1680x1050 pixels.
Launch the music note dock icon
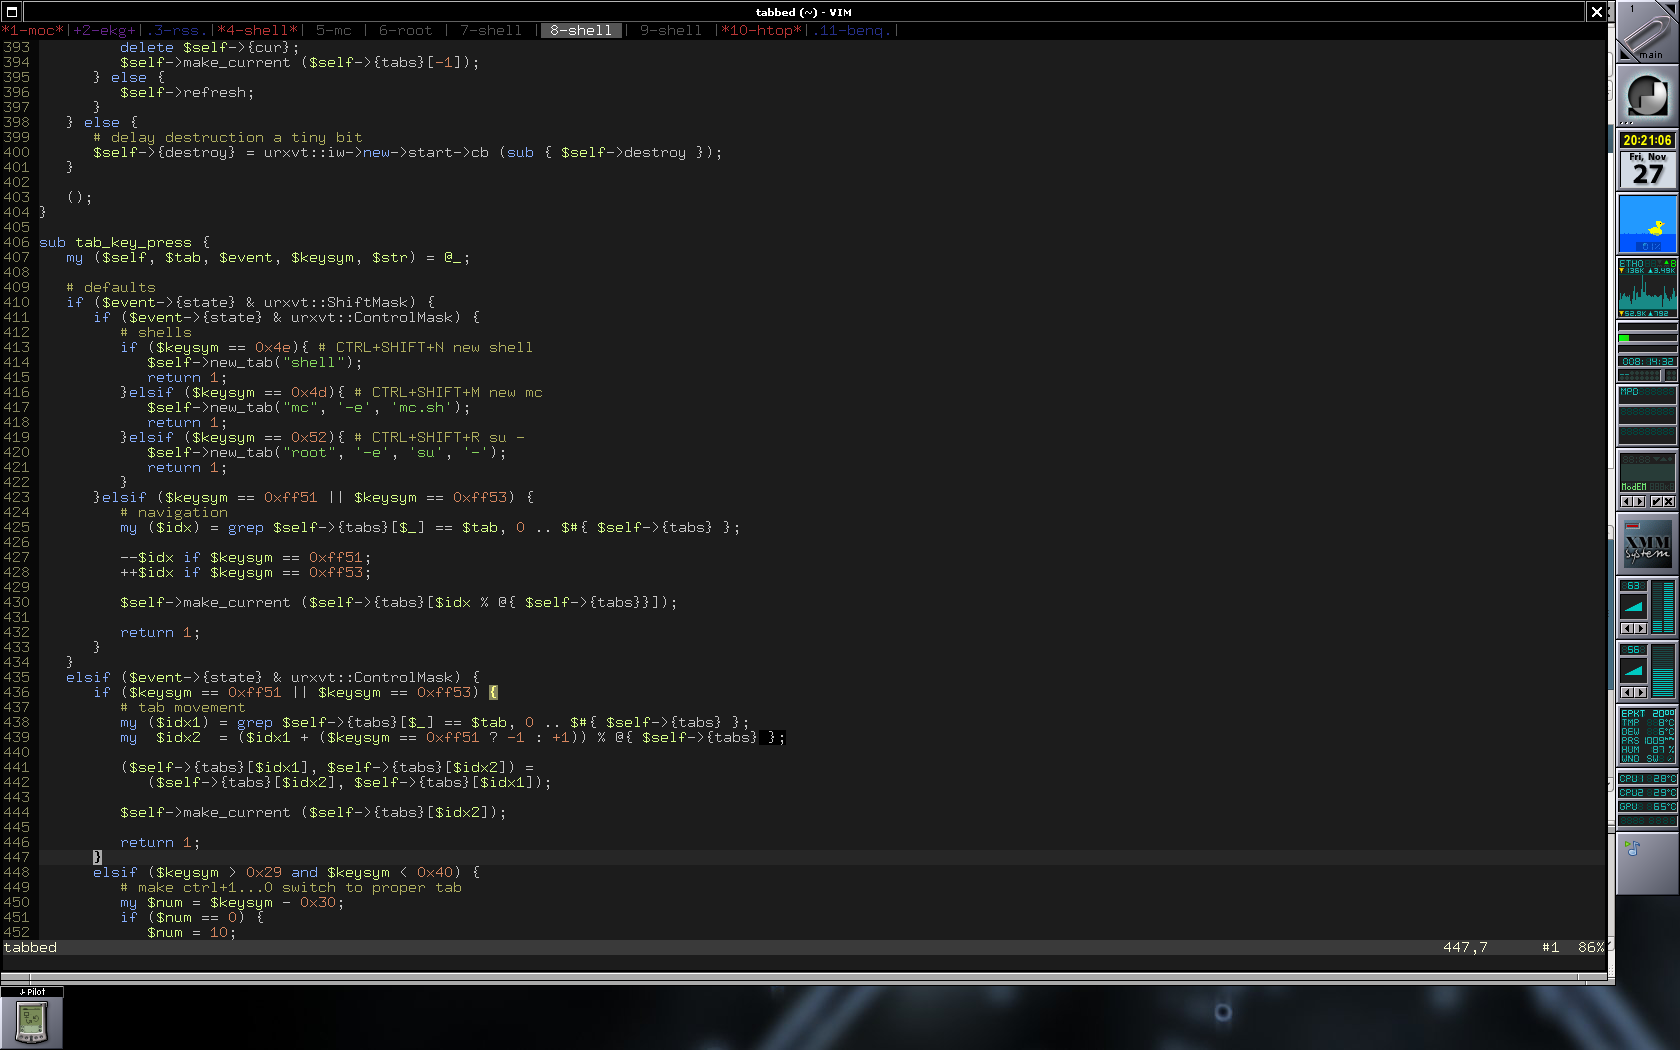point(1647,862)
